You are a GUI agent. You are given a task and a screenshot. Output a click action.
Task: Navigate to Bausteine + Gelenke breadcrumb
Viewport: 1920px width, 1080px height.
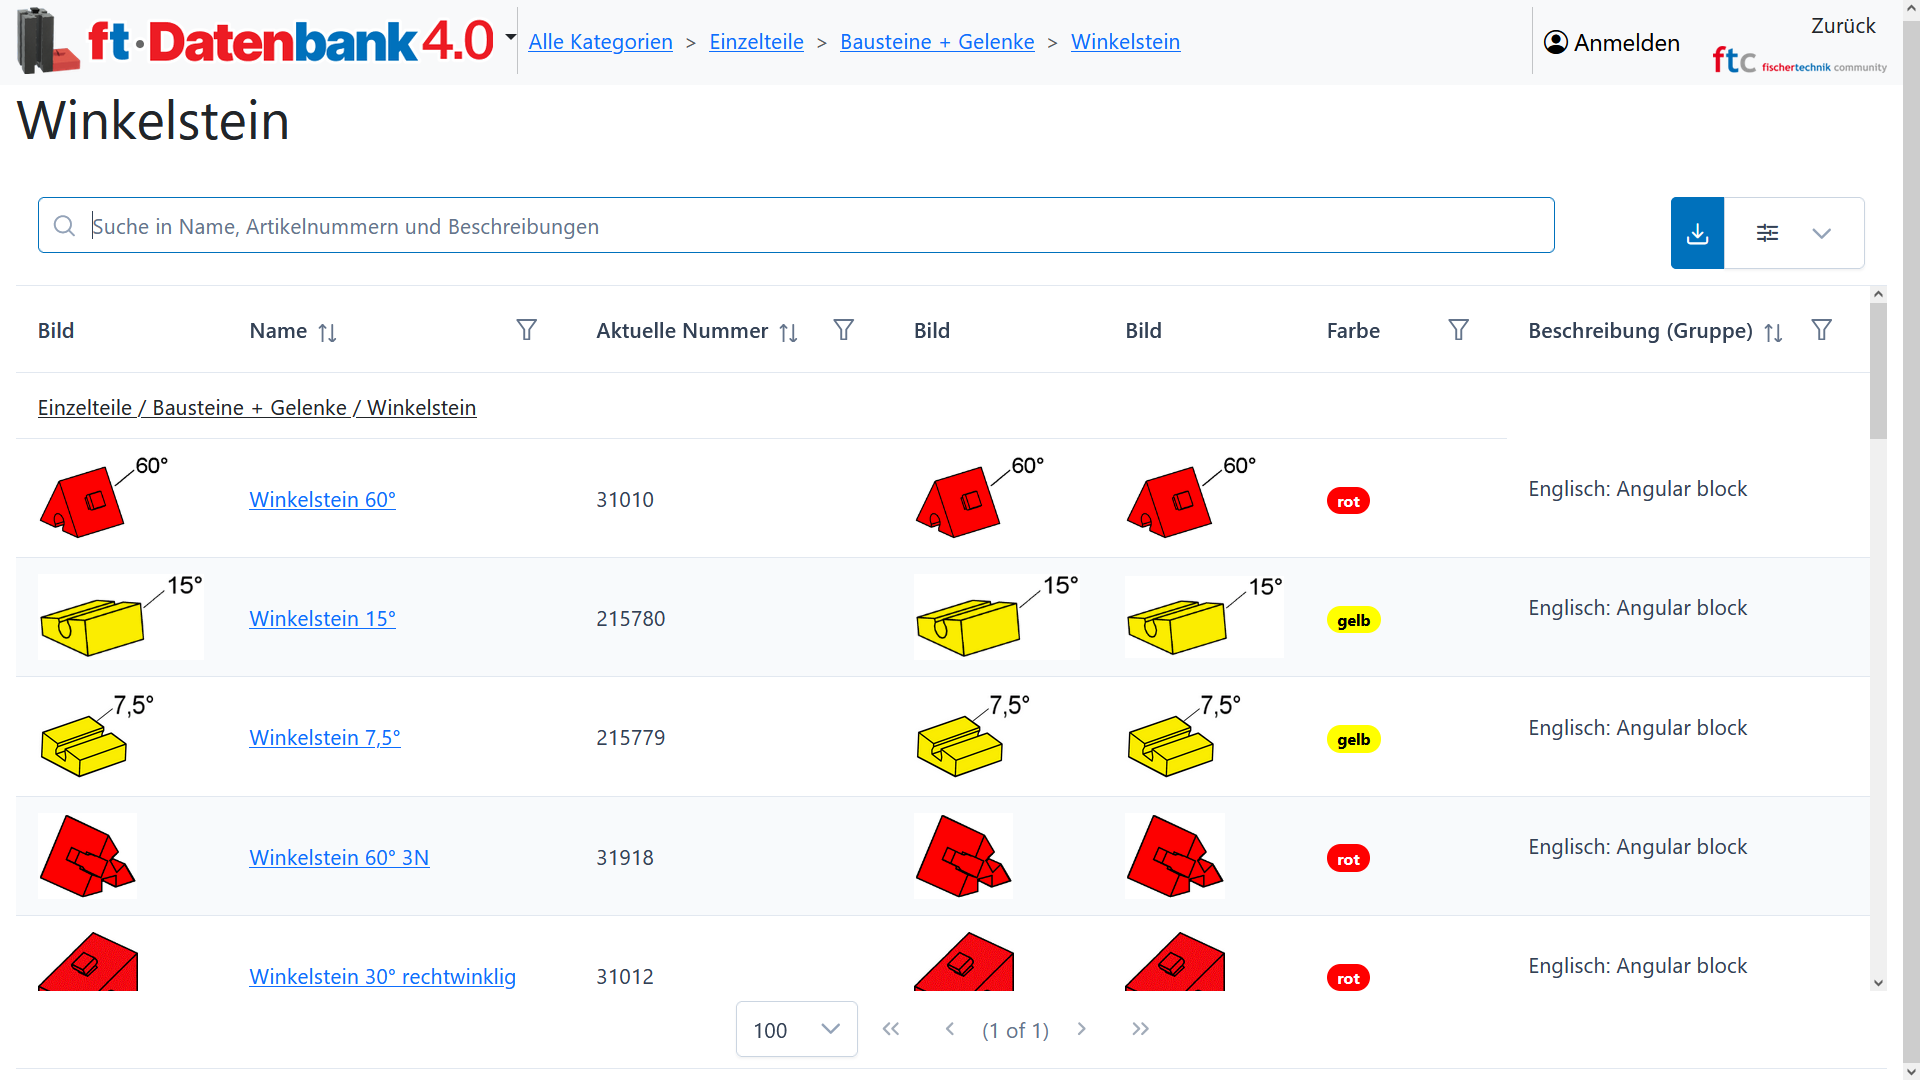(936, 42)
